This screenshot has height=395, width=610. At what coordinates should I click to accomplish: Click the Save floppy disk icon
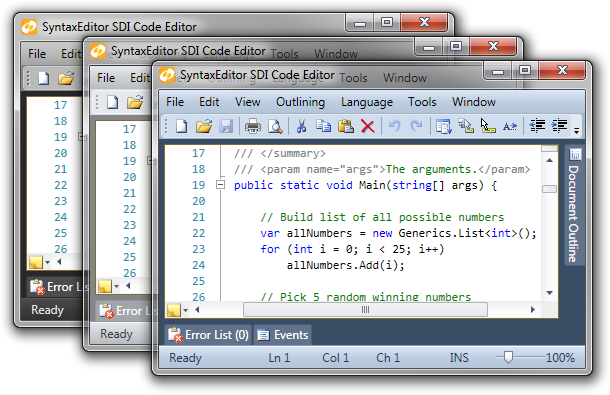pos(226,126)
